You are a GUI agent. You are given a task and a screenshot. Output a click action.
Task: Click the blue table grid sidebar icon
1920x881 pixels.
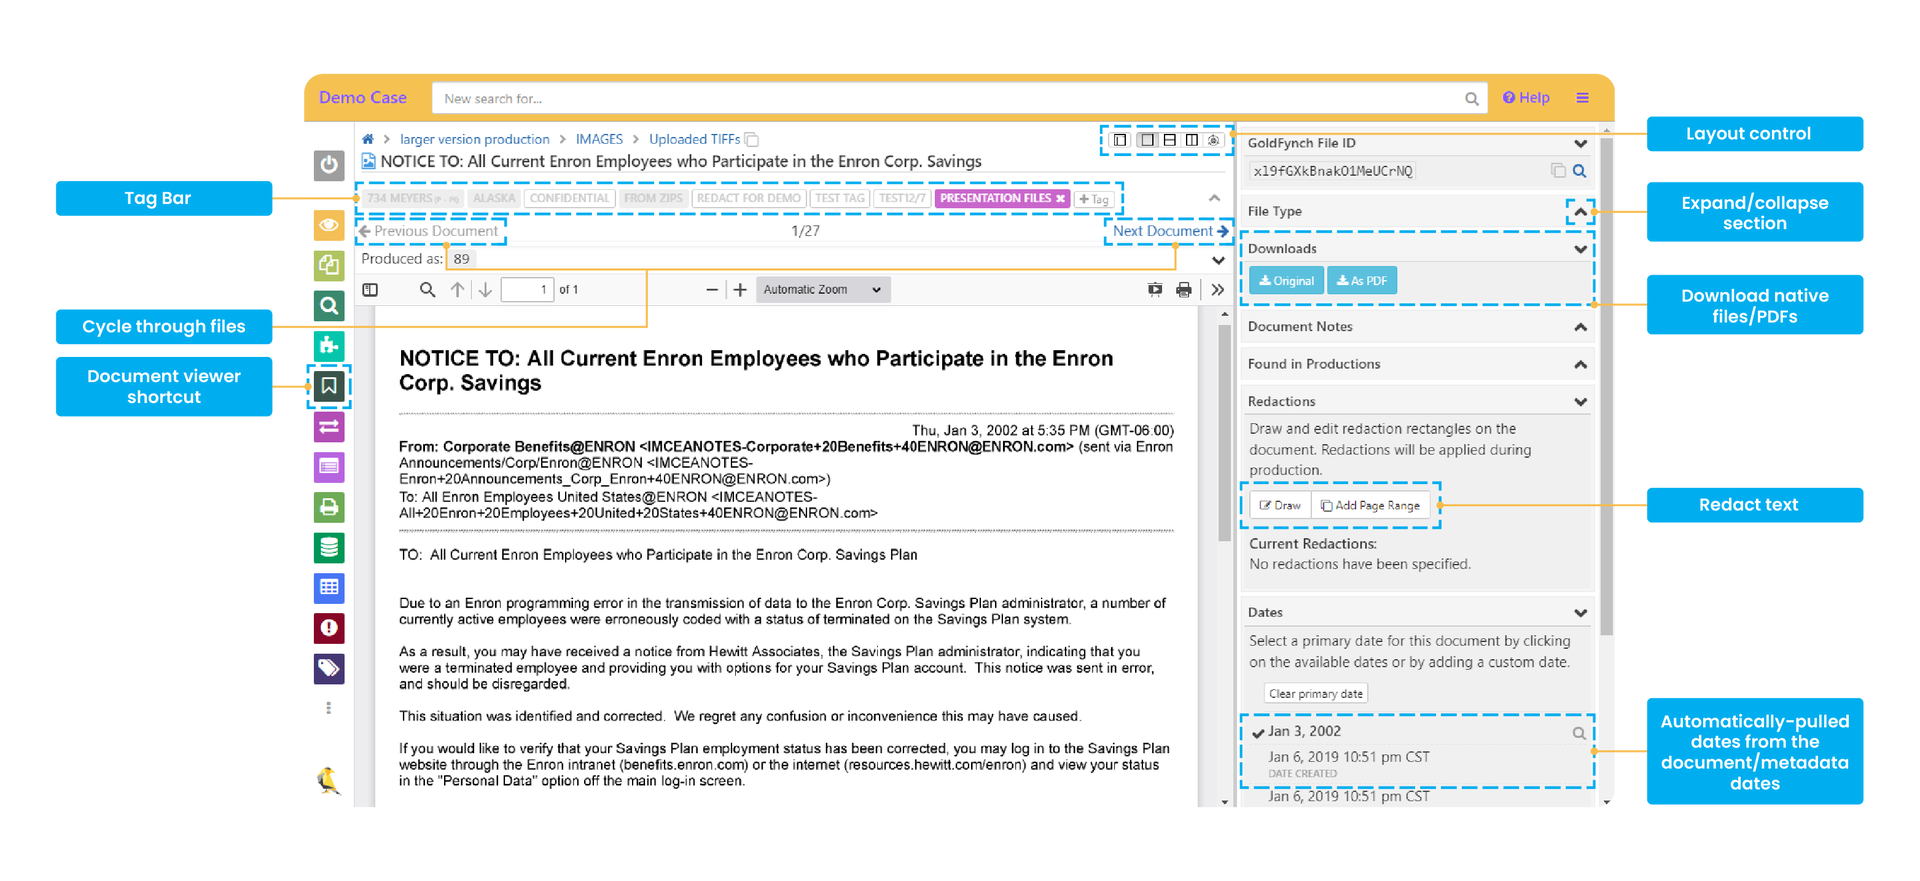329,587
